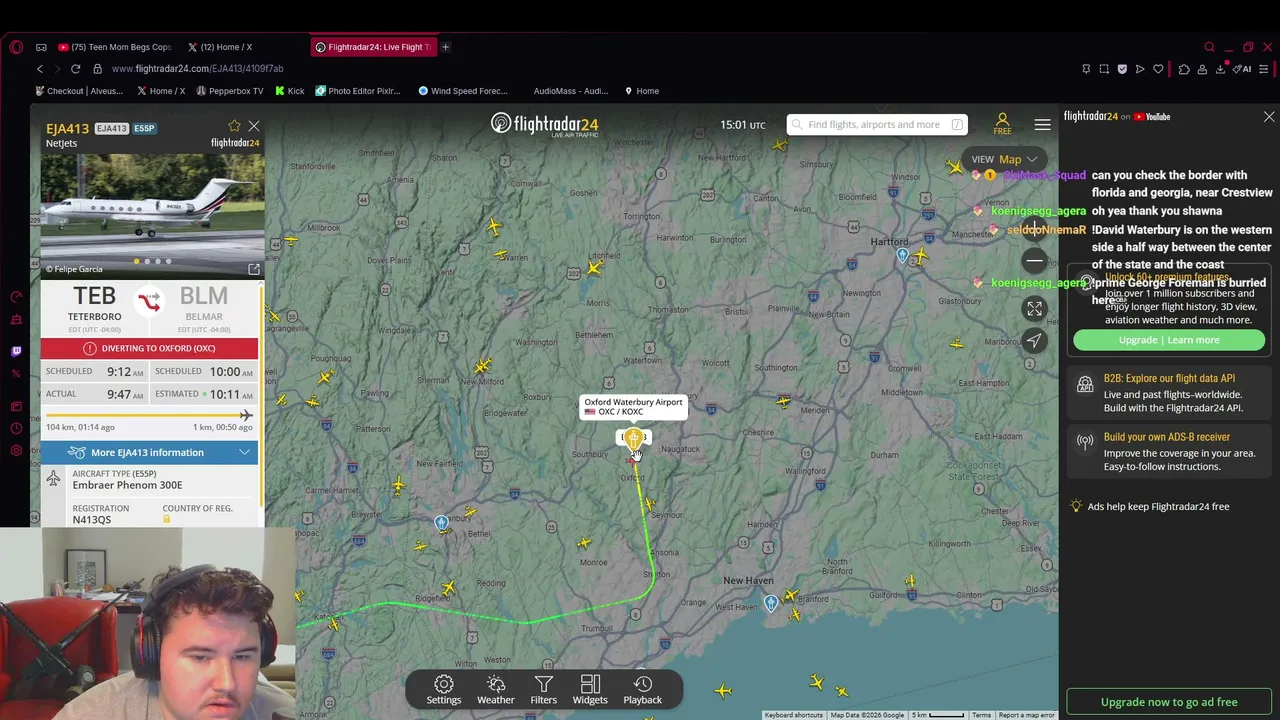Click the Bradley airport pin near Hartford
The width and height of the screenshot is (1280, 720).
(902, 255)
